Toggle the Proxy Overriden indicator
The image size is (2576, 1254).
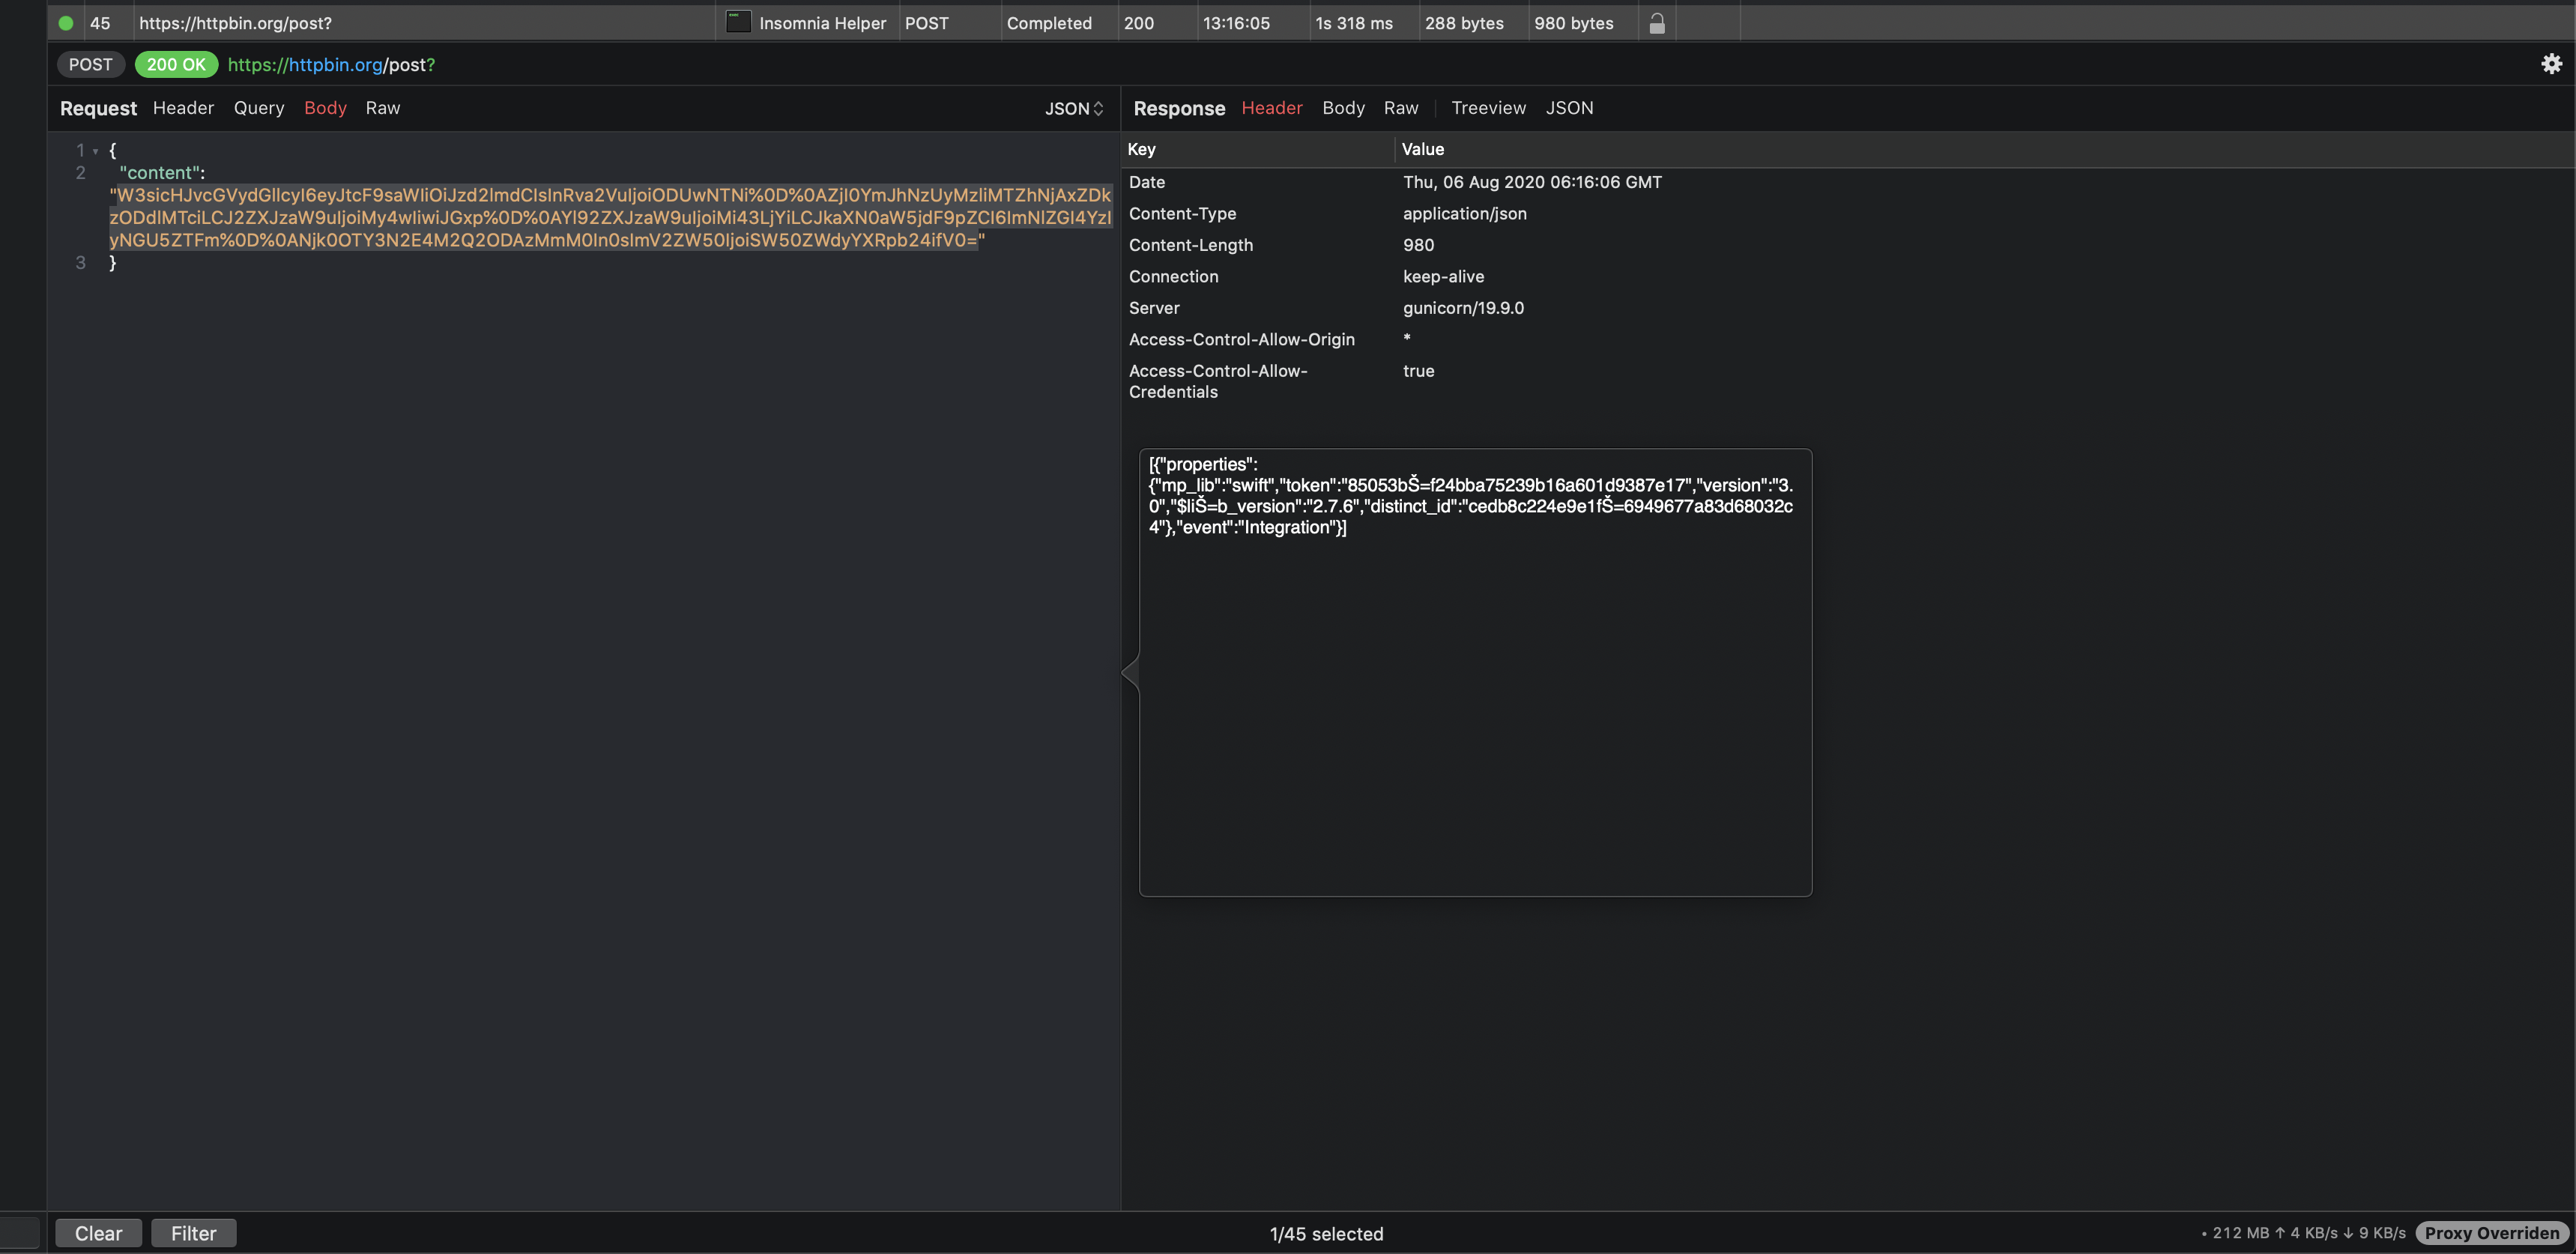(x=2491, y=1233)
